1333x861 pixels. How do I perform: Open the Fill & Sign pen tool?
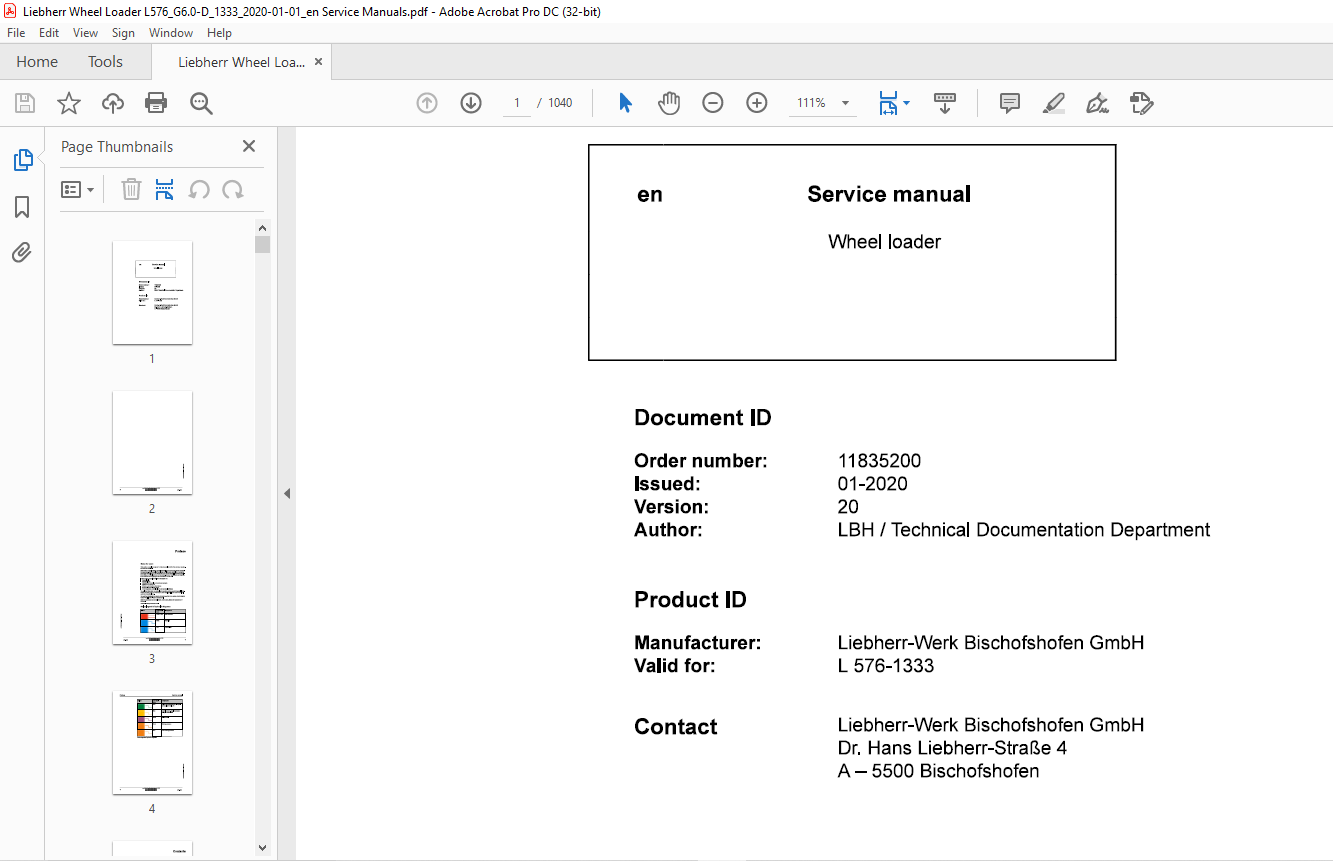1097,103
